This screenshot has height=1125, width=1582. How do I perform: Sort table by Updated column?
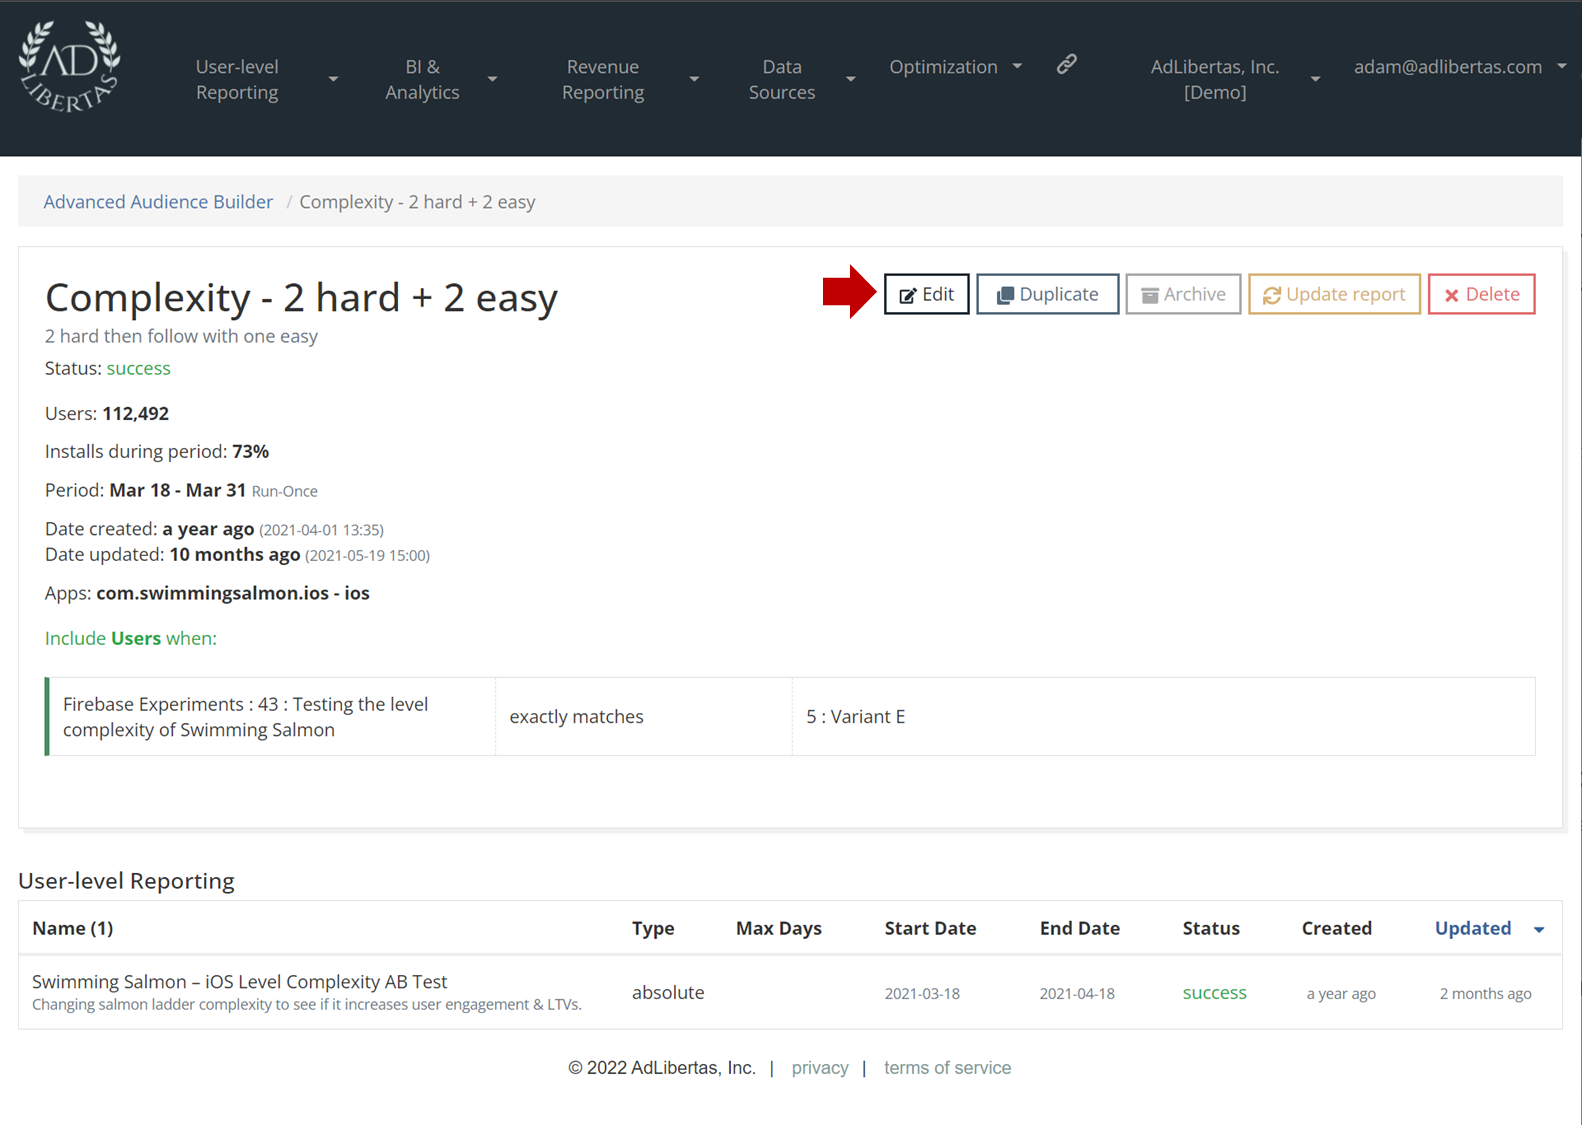coord(1473,928)
